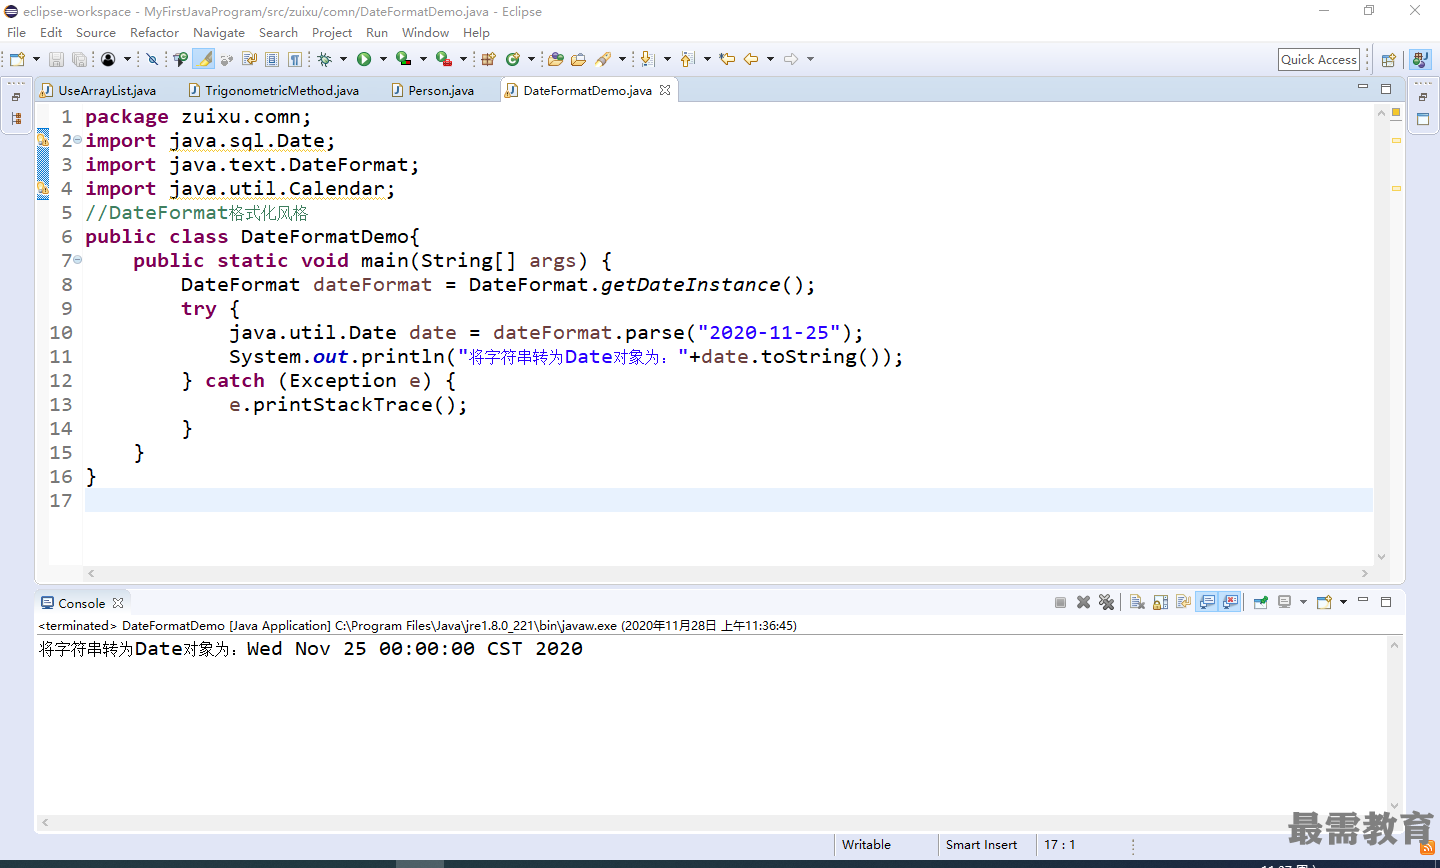Open the Coverage dropdown arrow
1440x868 pixels.
(423, 59)
